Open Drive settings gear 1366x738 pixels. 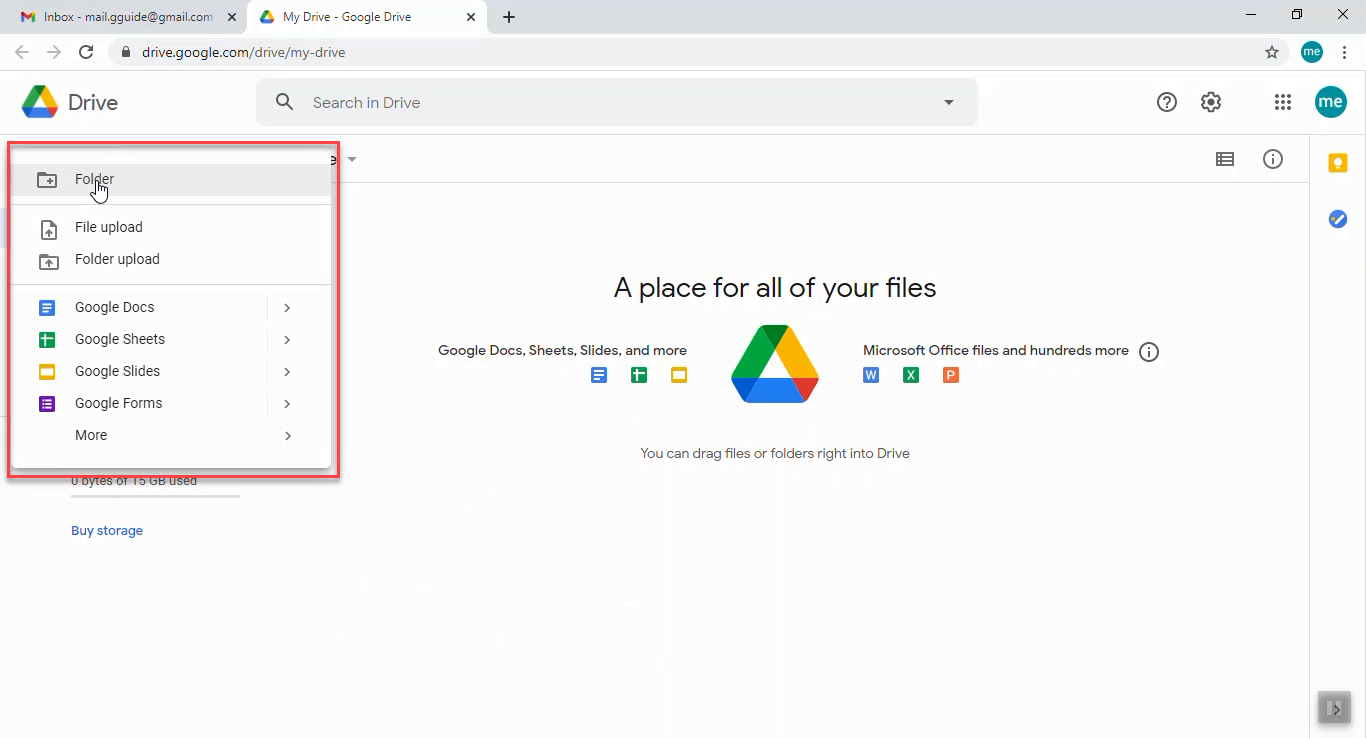[x=1211, y=101]
